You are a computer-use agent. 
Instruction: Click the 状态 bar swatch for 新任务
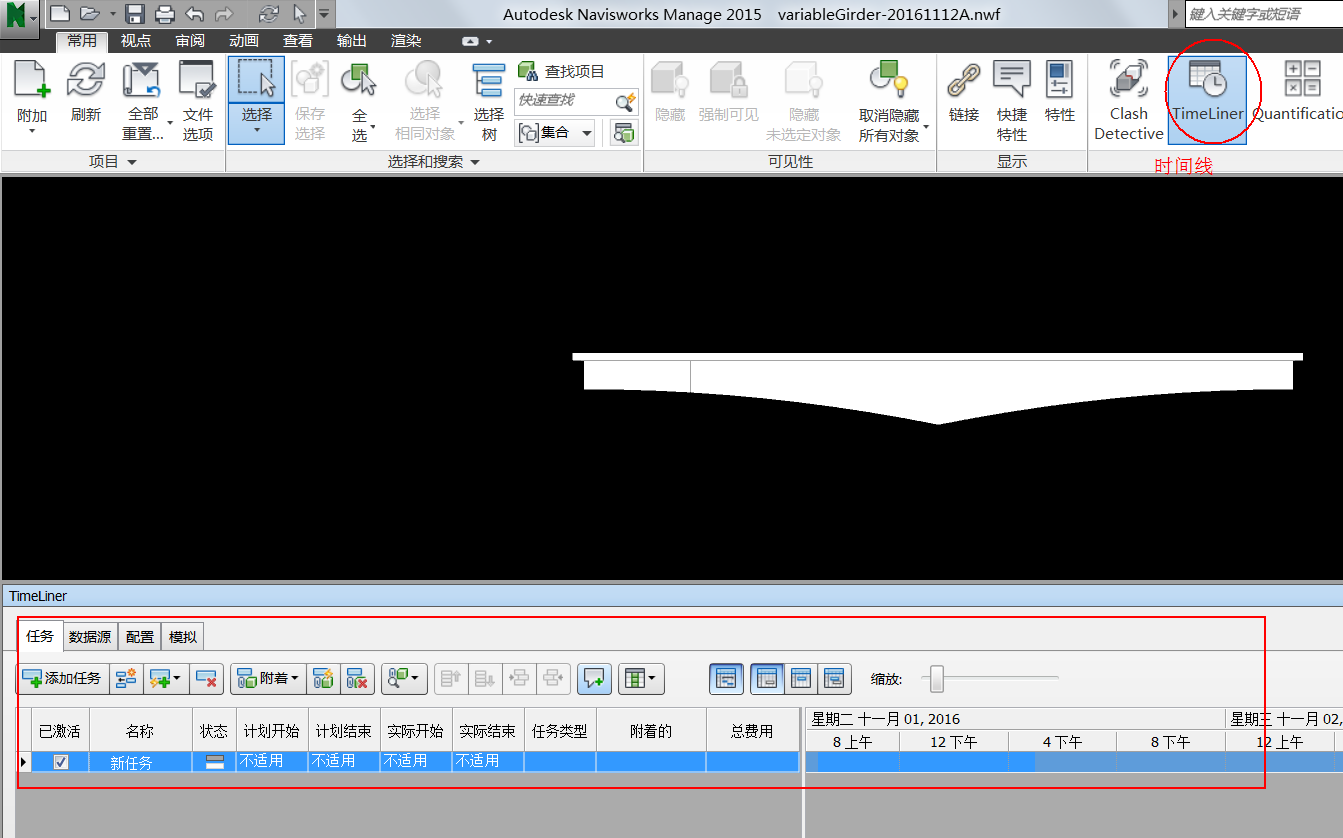pos(214,762)
